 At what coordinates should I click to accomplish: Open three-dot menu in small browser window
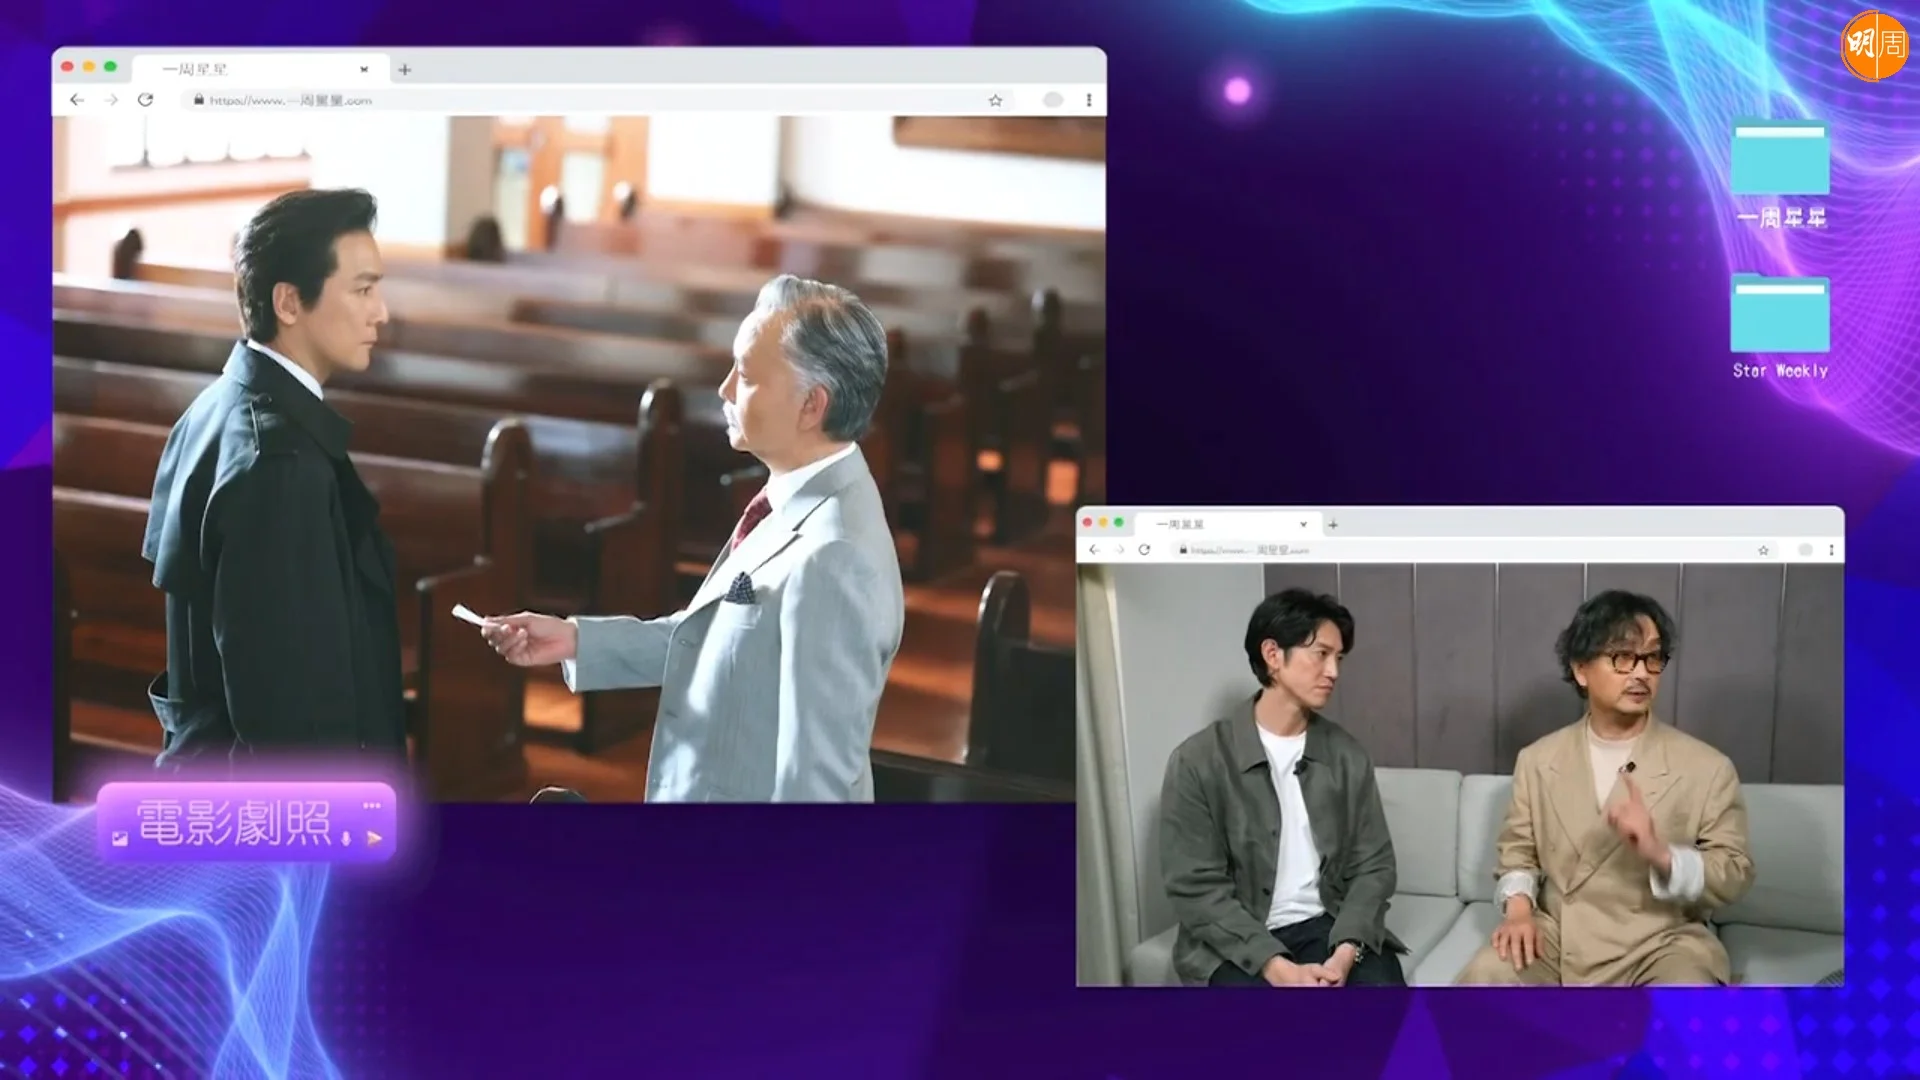click(x=1831, y=550)
